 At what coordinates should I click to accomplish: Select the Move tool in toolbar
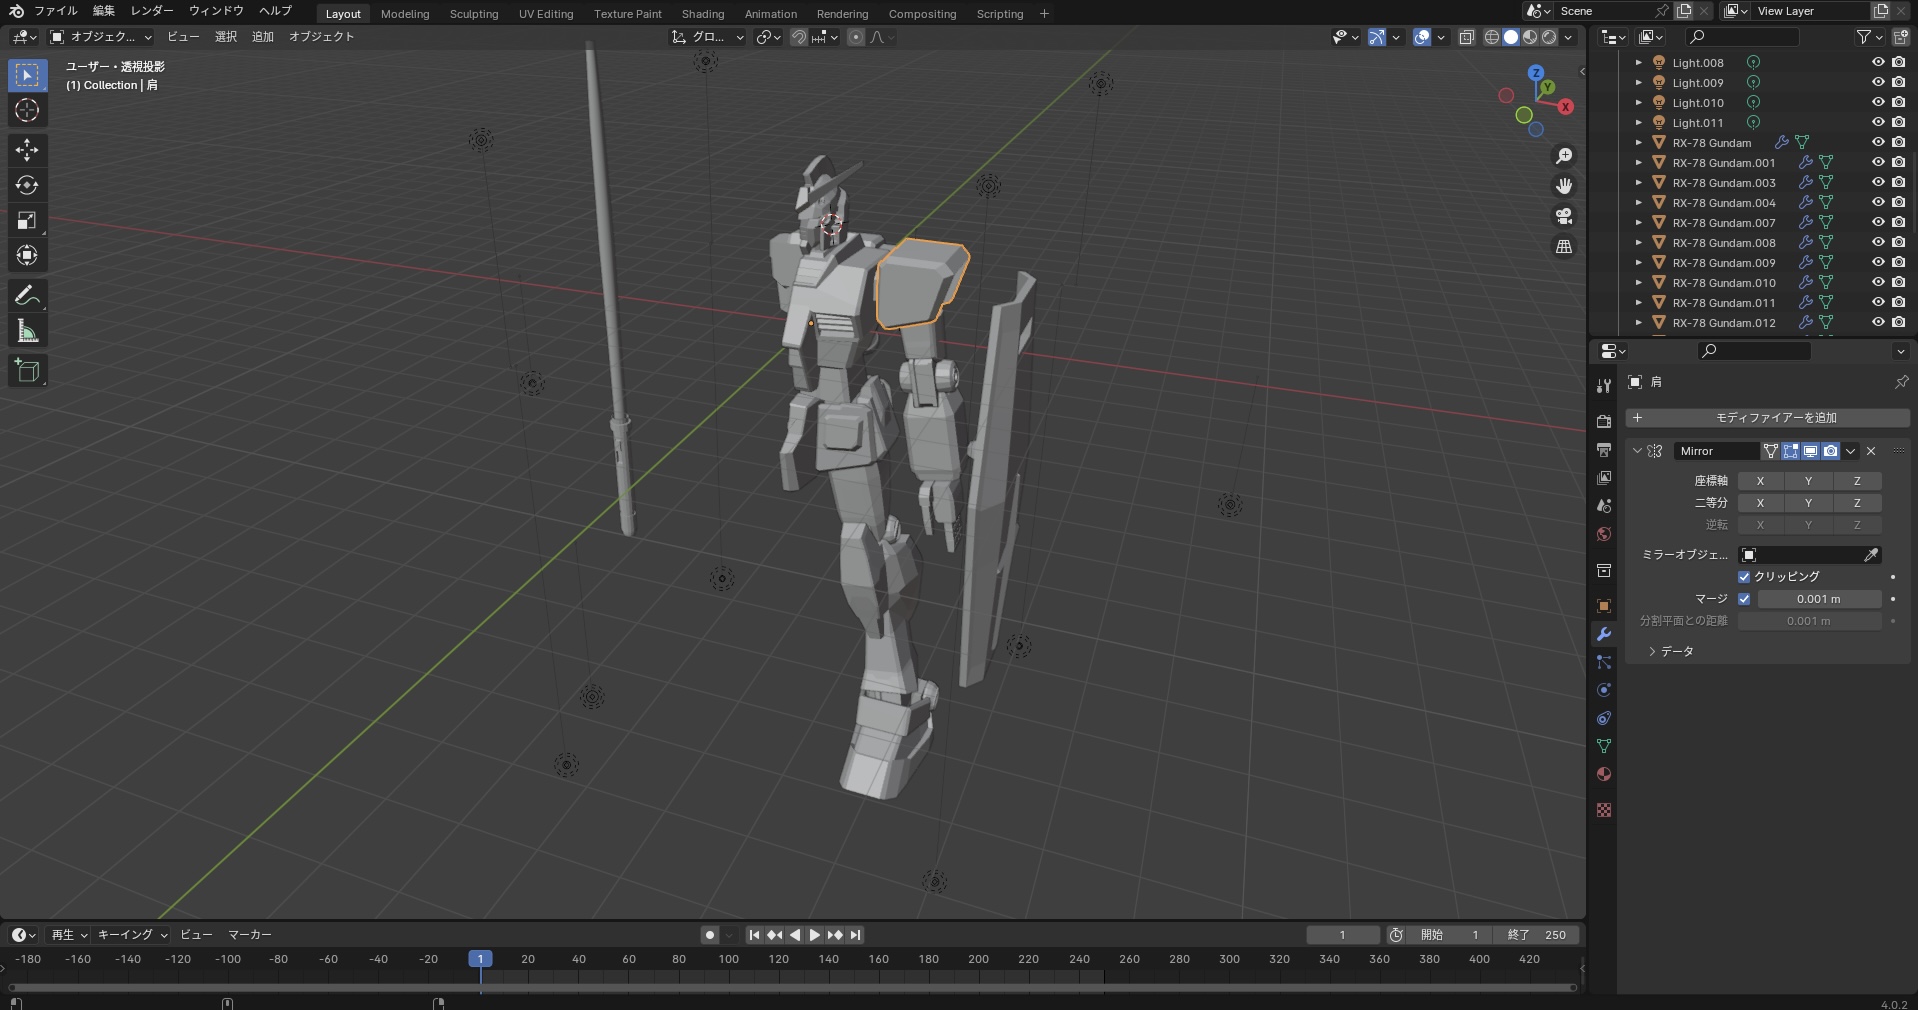(27, 150)
